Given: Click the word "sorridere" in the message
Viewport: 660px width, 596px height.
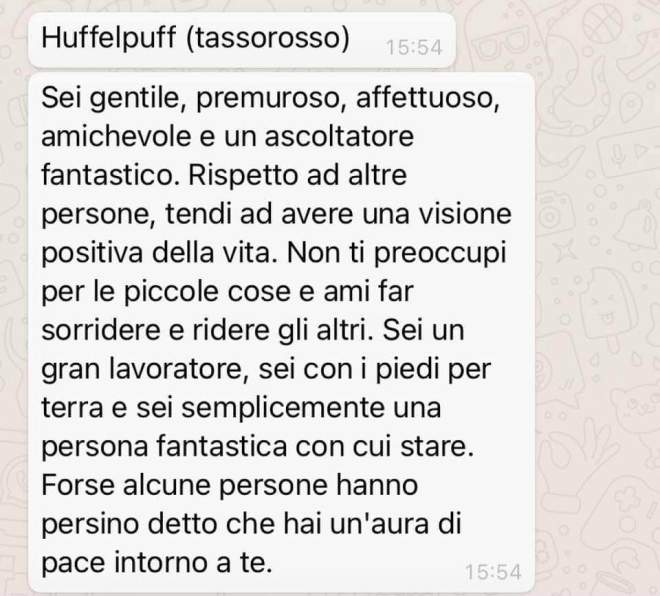Looking at the screenshot, I should pyautogui.click(x=101, y=330).
